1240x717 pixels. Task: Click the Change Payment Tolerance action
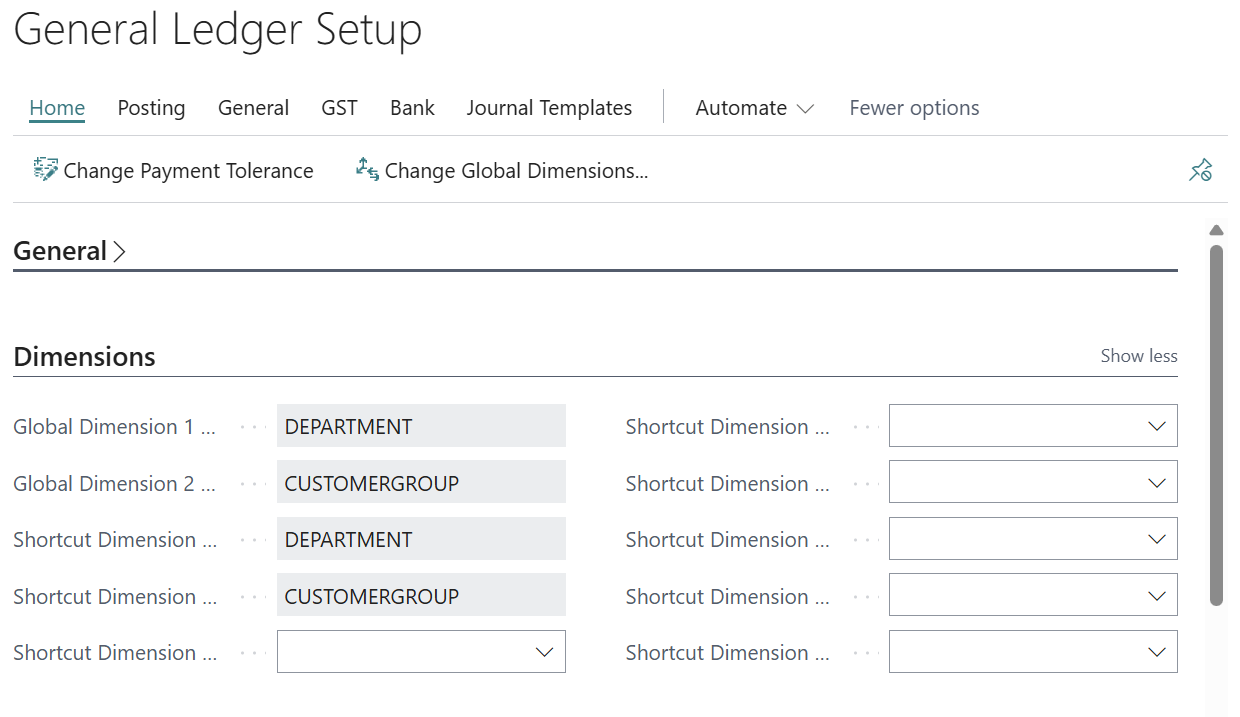(173, 171)
